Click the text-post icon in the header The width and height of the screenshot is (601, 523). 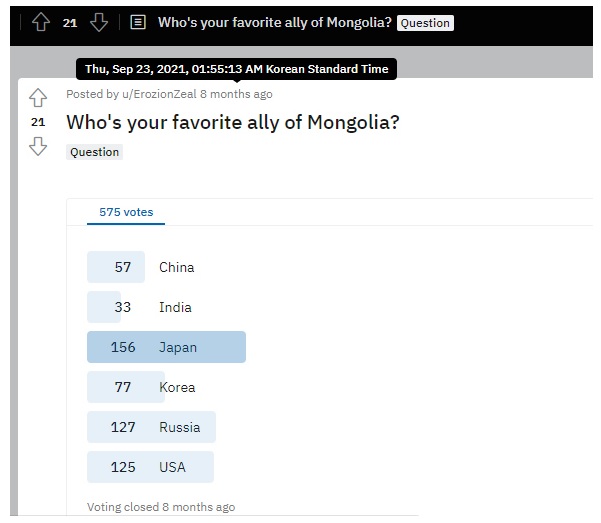[x=138, y=21]
